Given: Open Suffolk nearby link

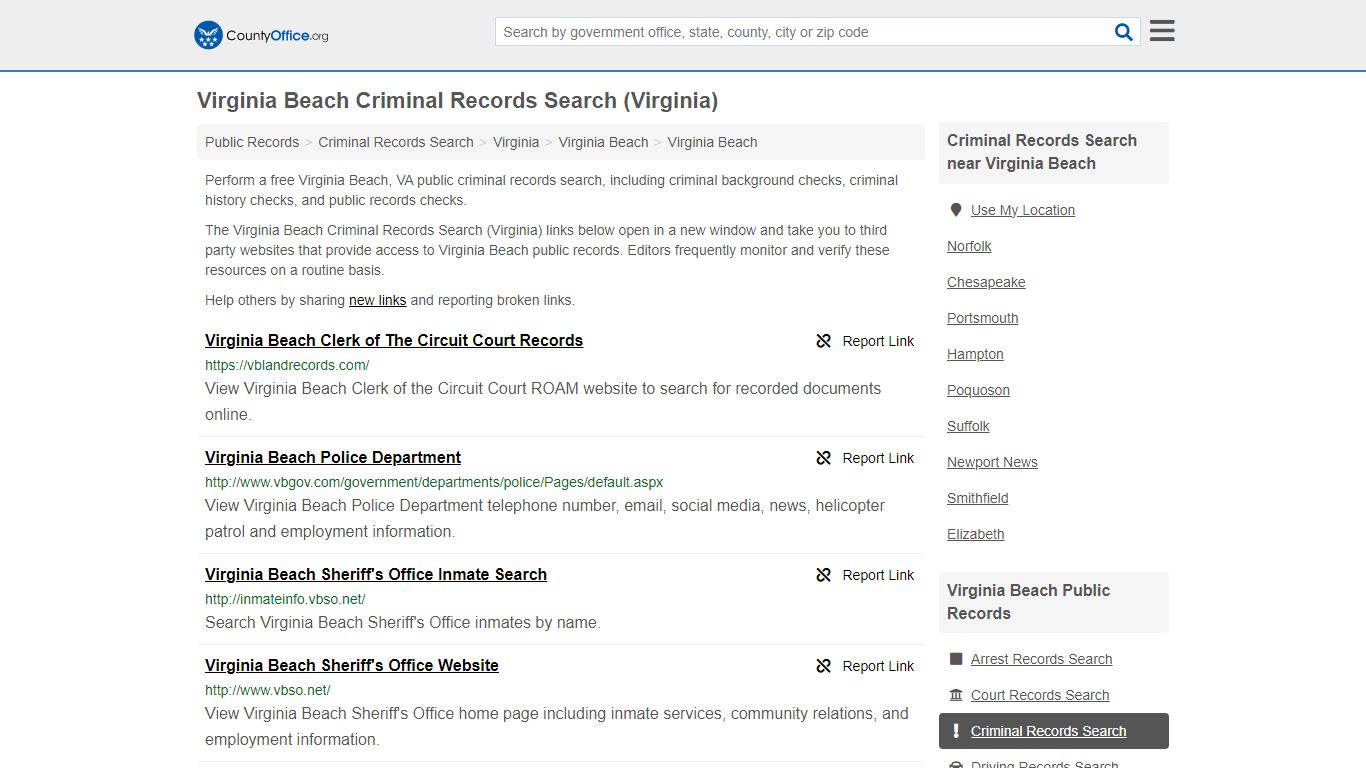Looking at the screenshot, I should [x=968, y=426].
